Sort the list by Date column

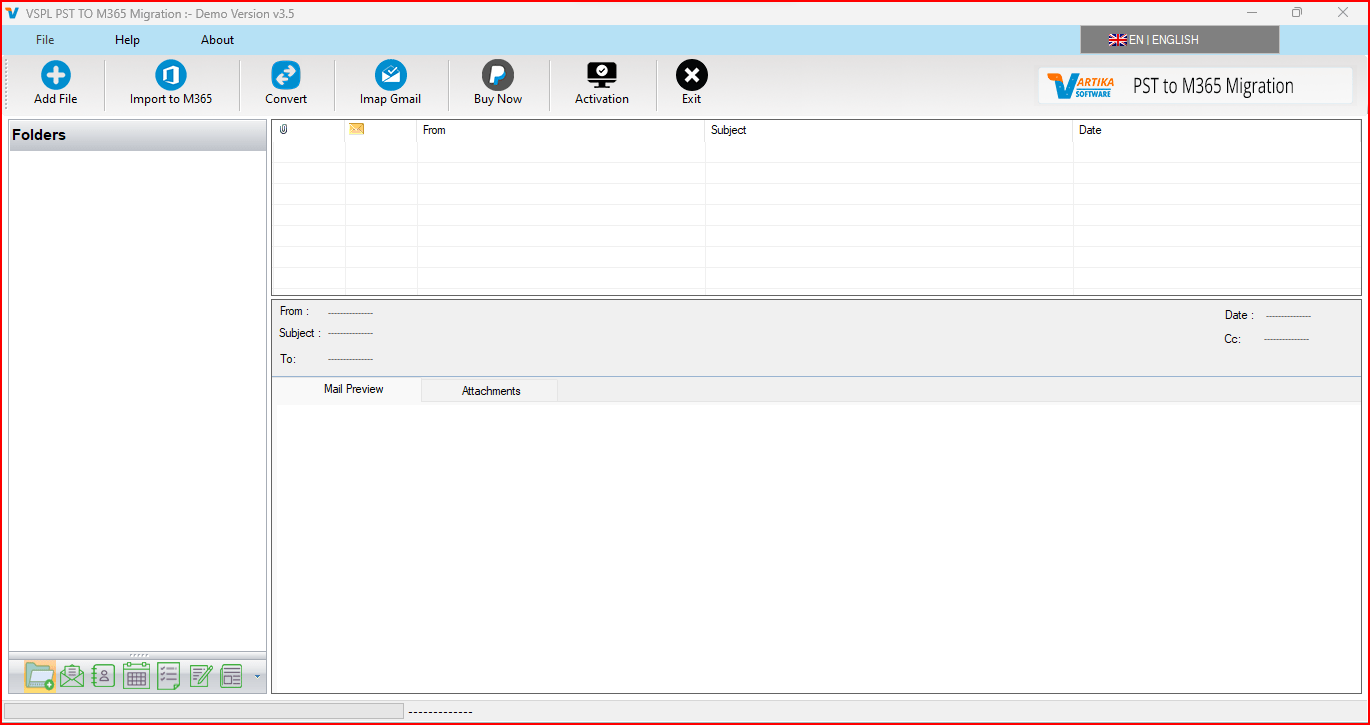tap(1090, 130)
